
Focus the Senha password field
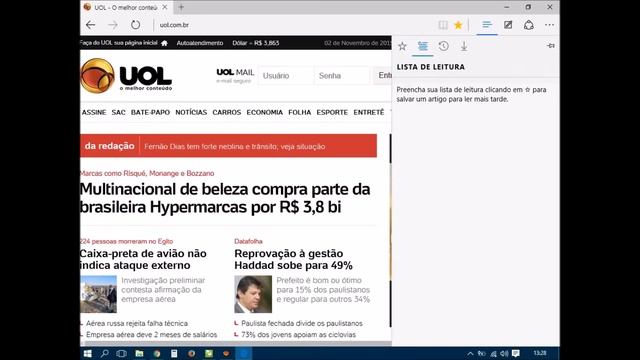click(342, 76)
